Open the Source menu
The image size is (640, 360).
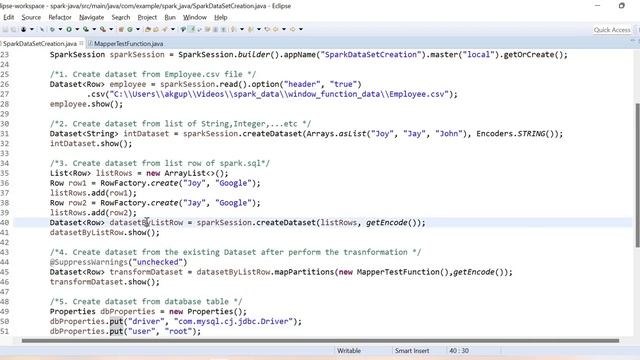31,17
